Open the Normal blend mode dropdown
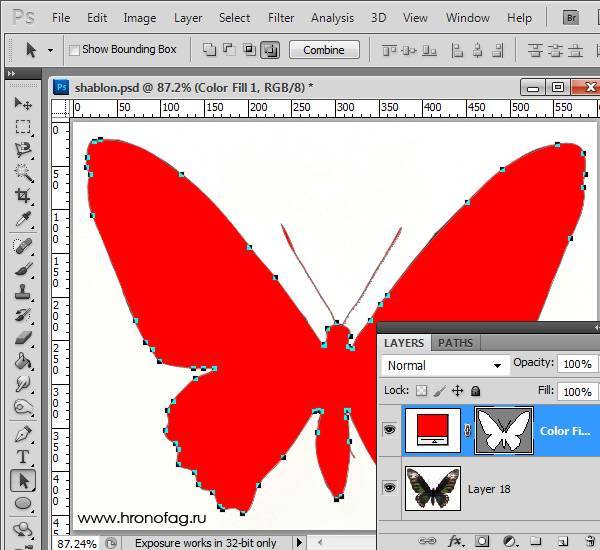 (446, 366)
